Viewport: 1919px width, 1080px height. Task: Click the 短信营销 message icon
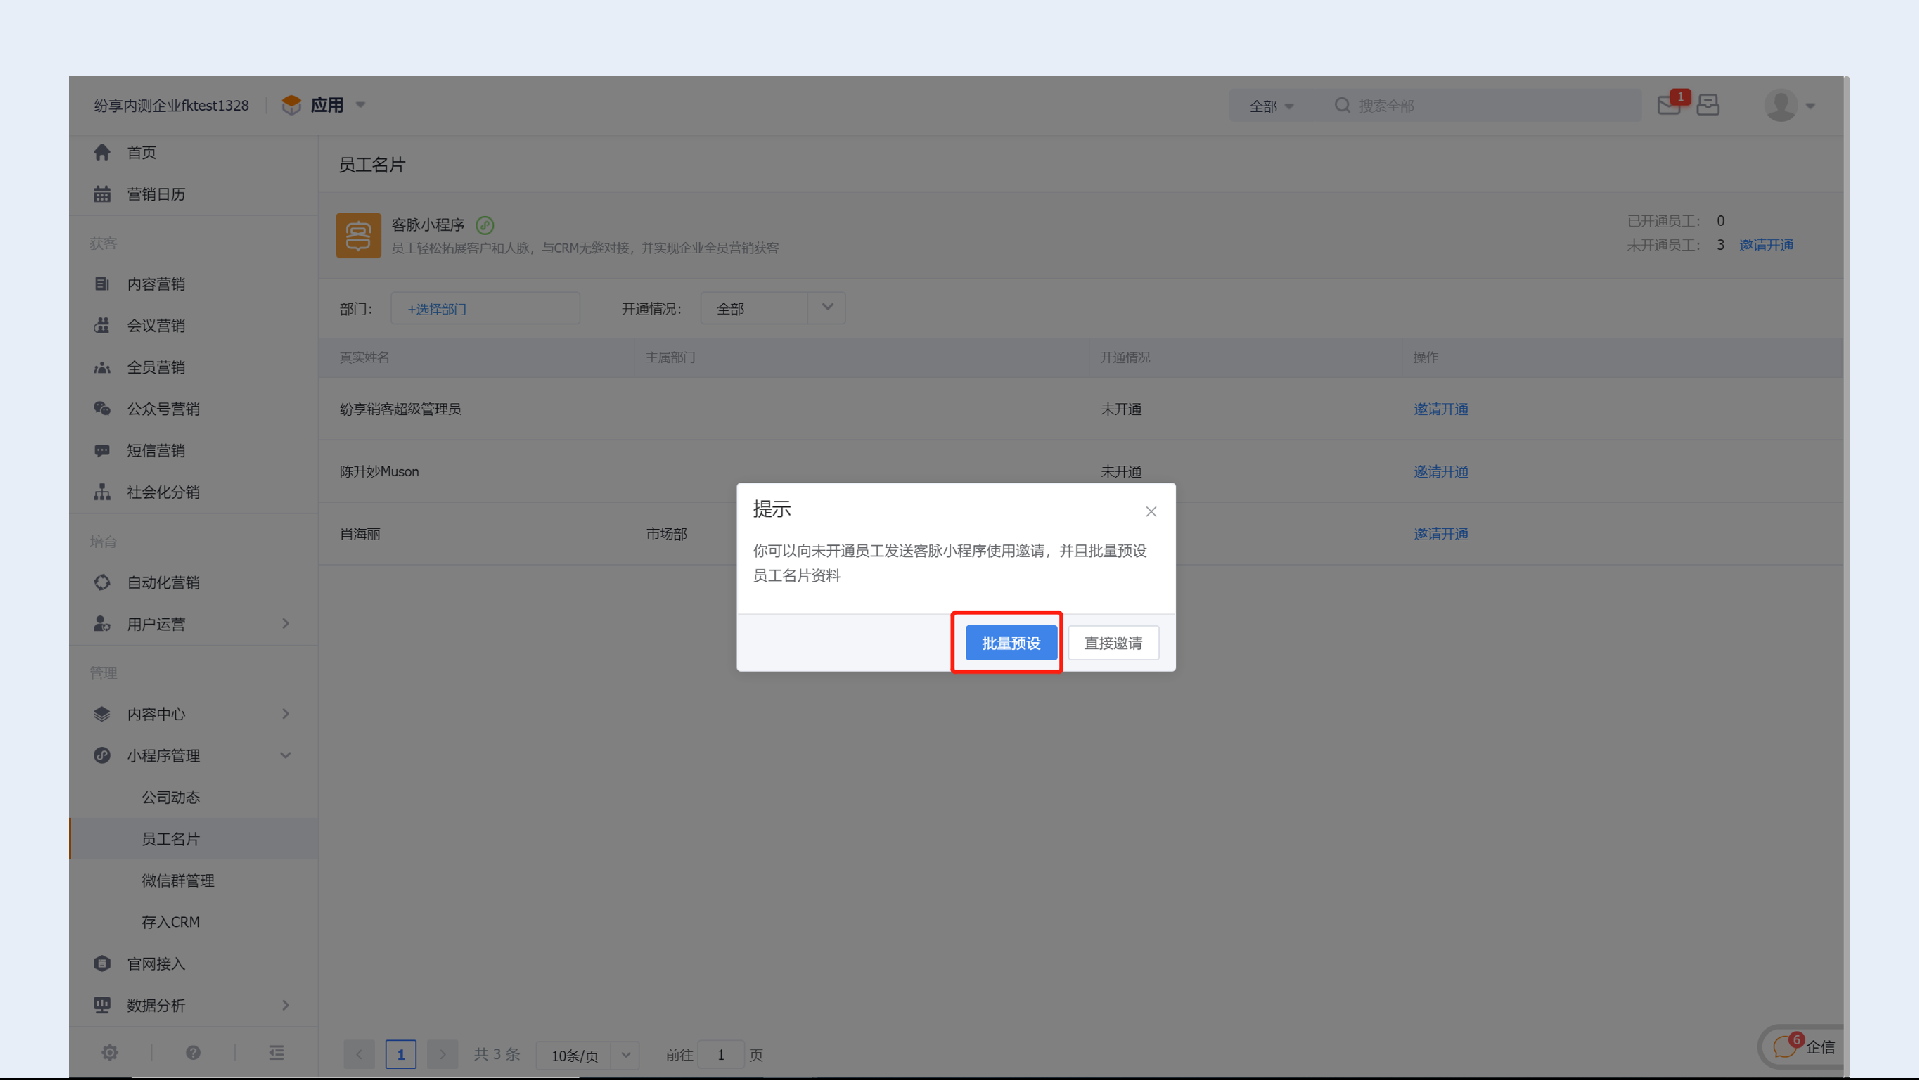102,450
